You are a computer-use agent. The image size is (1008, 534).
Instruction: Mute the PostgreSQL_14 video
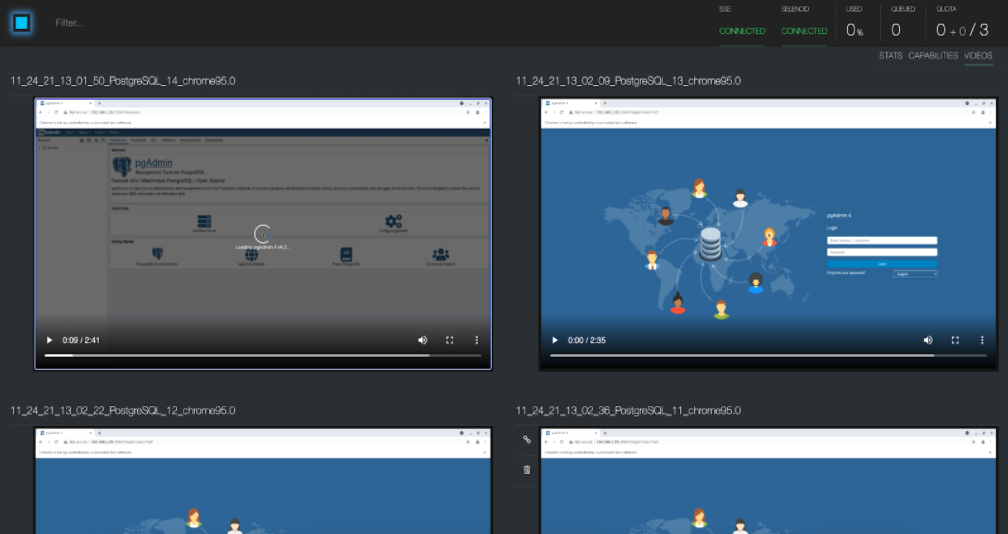422,340
